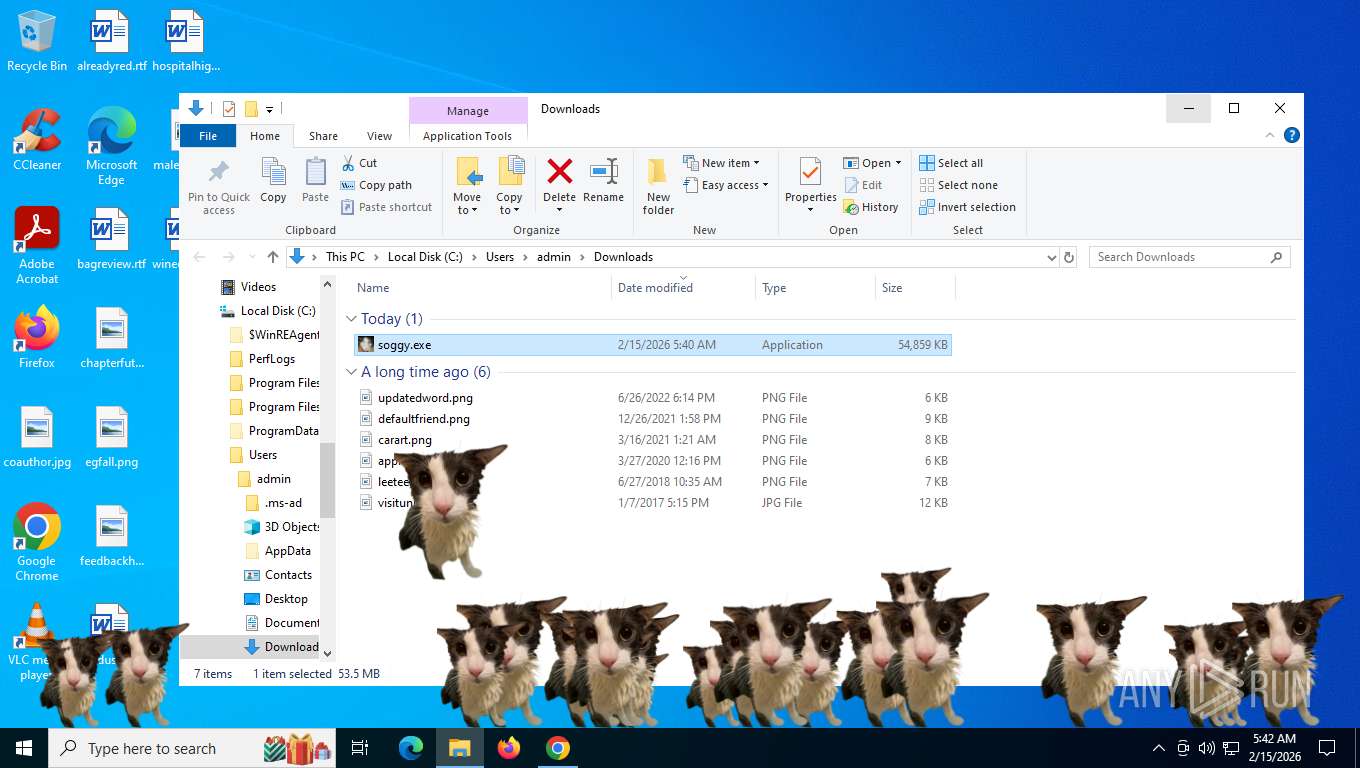1360x768 pixels.
Task: Click Invert selection in ribbon
Action: click(x=967, y=207)
